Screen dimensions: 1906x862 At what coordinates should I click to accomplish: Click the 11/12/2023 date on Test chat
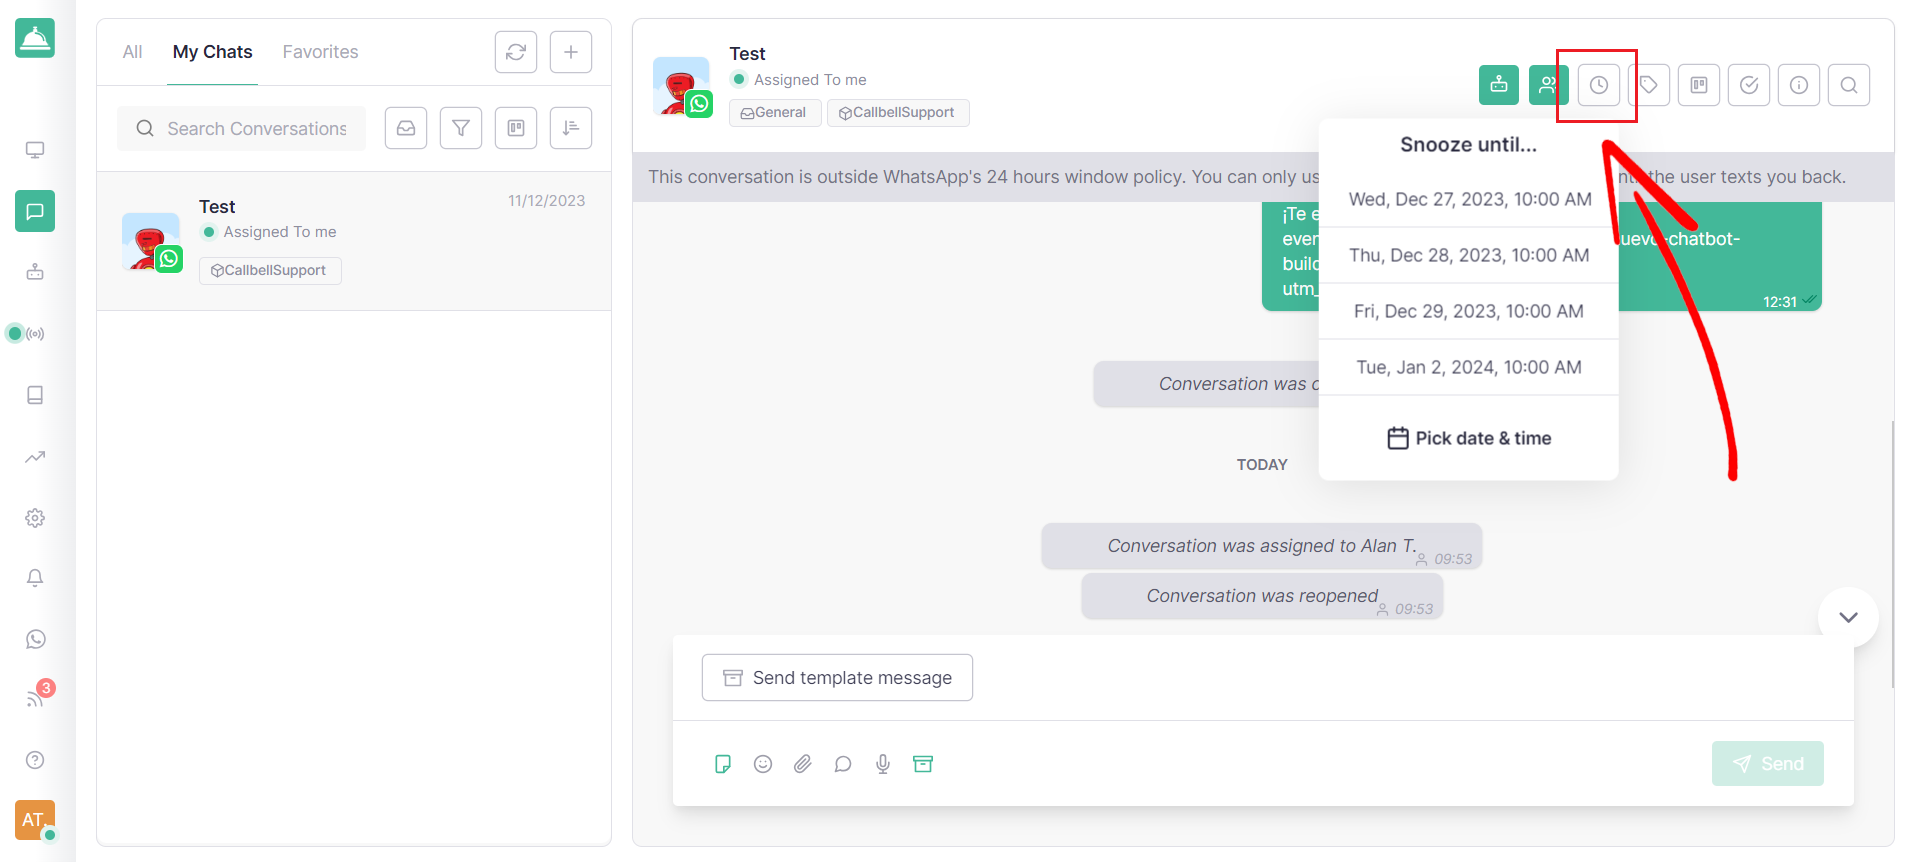coord(546,201)
